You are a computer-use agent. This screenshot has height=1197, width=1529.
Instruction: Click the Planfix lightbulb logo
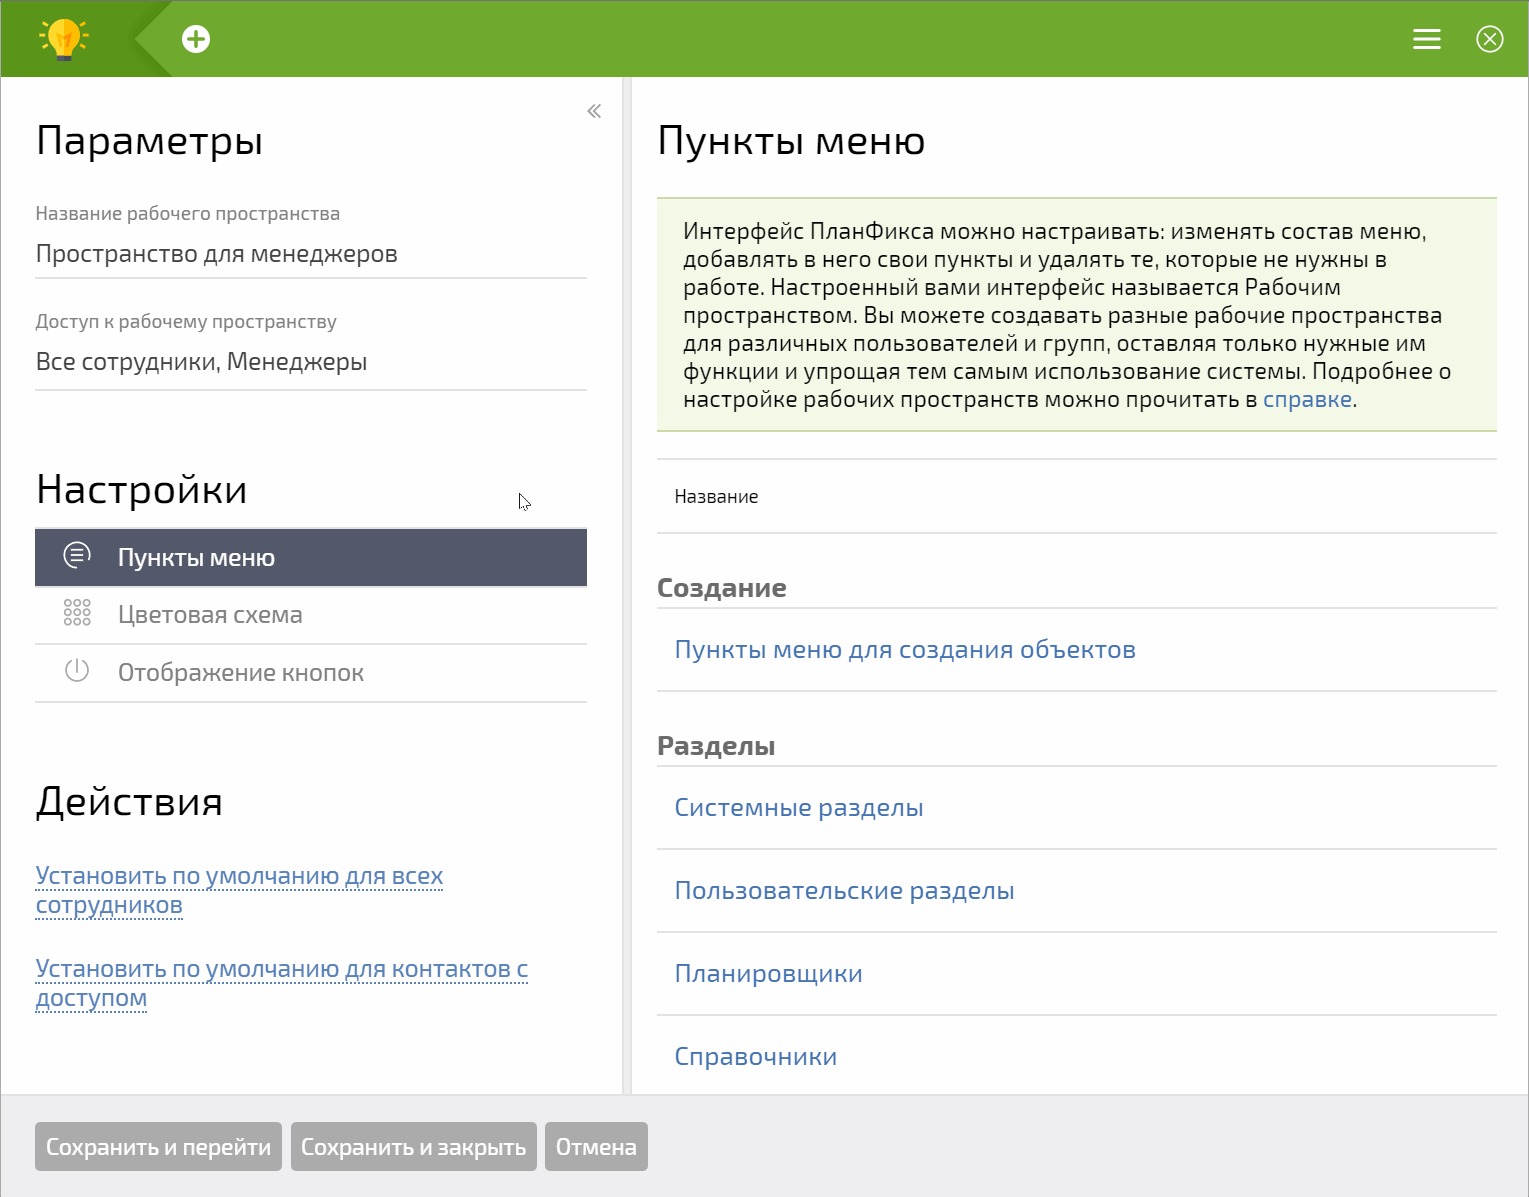[x=64, y=39]
